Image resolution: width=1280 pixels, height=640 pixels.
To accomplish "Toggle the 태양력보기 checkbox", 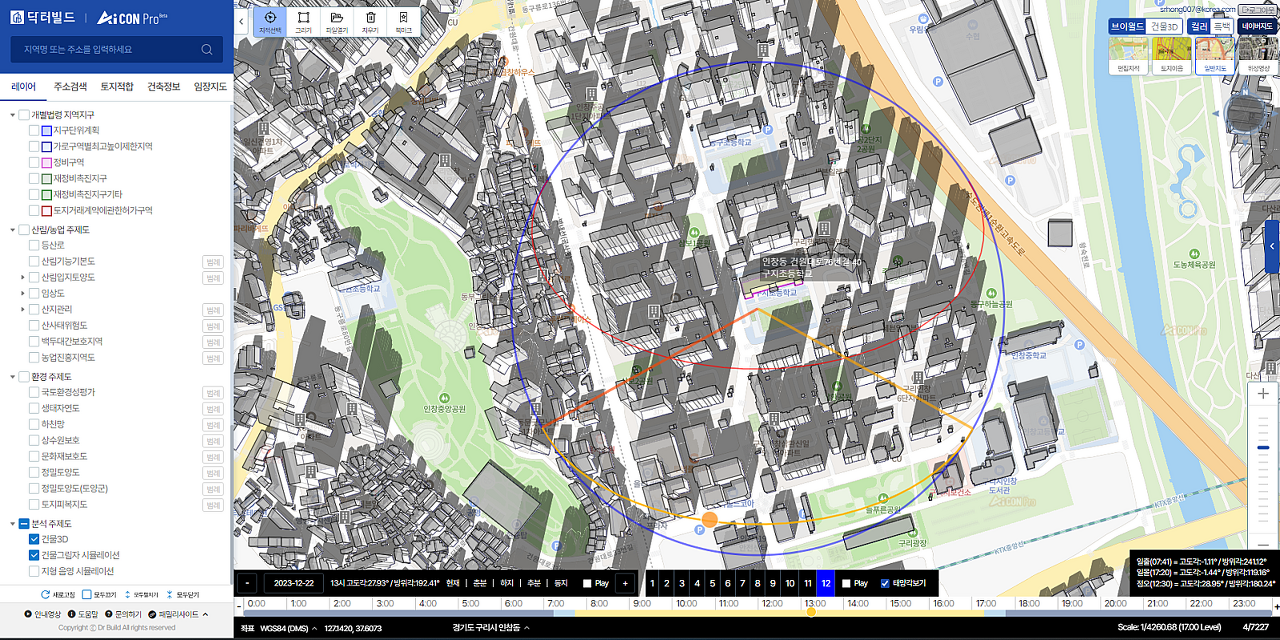I will coord(884,583).
